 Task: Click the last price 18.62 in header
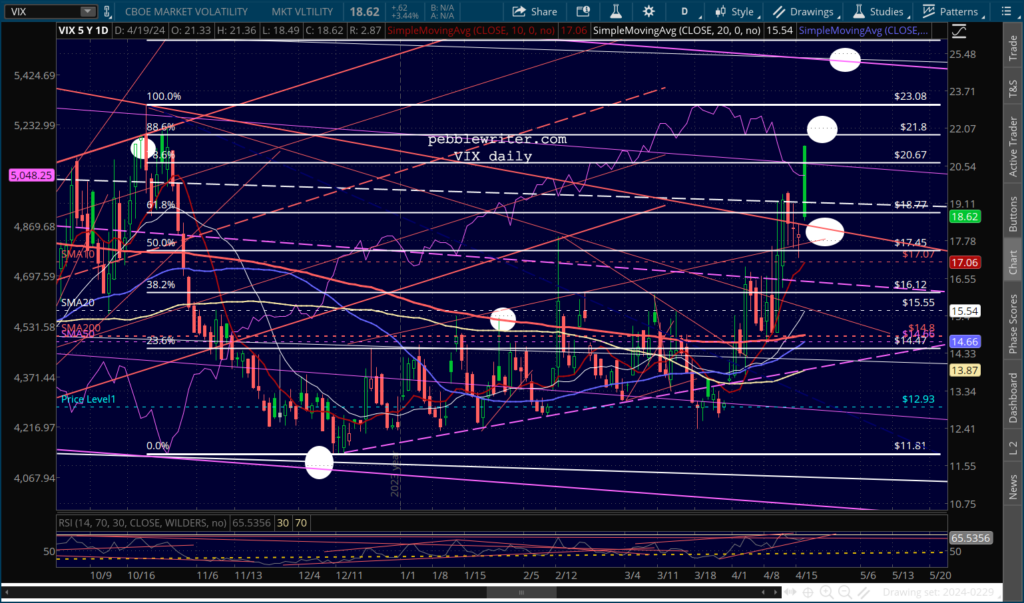[x=364, y=12]
